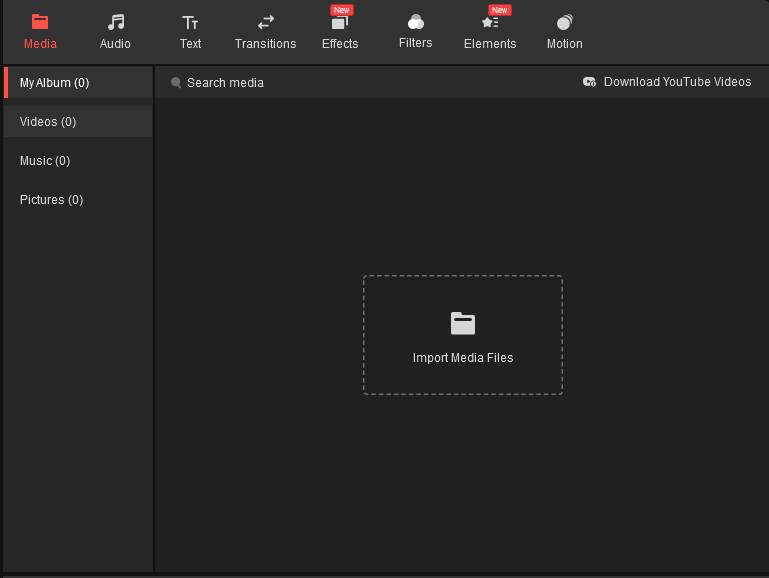
Task: Open the Filters circles icon
Action: tap(415, 22)
